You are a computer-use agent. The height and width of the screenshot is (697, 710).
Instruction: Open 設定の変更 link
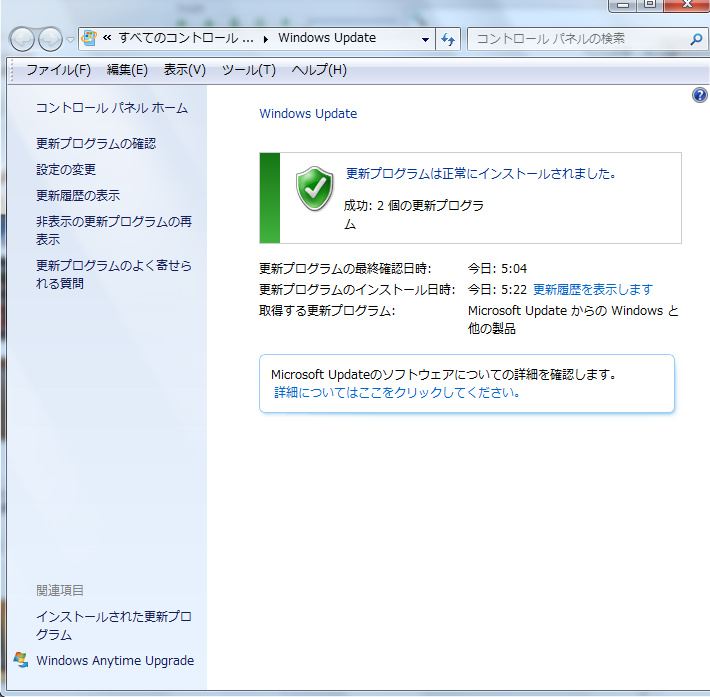[66, 169]
